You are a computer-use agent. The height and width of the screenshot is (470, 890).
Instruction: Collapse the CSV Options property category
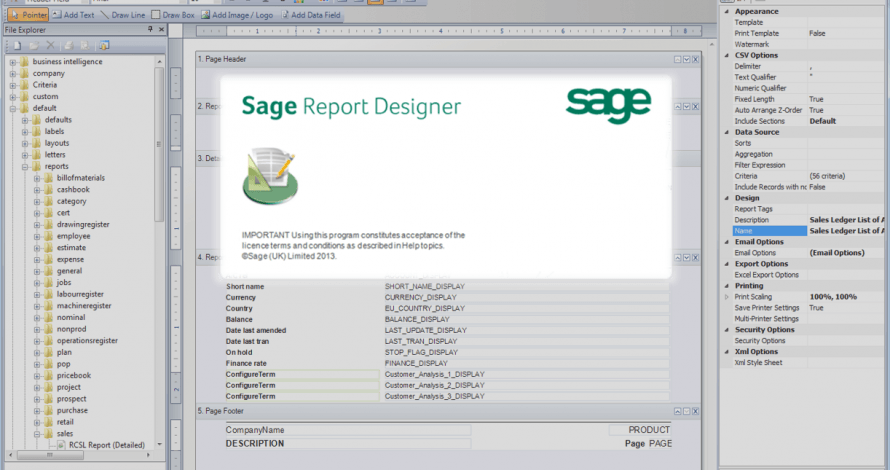[727, 55]
